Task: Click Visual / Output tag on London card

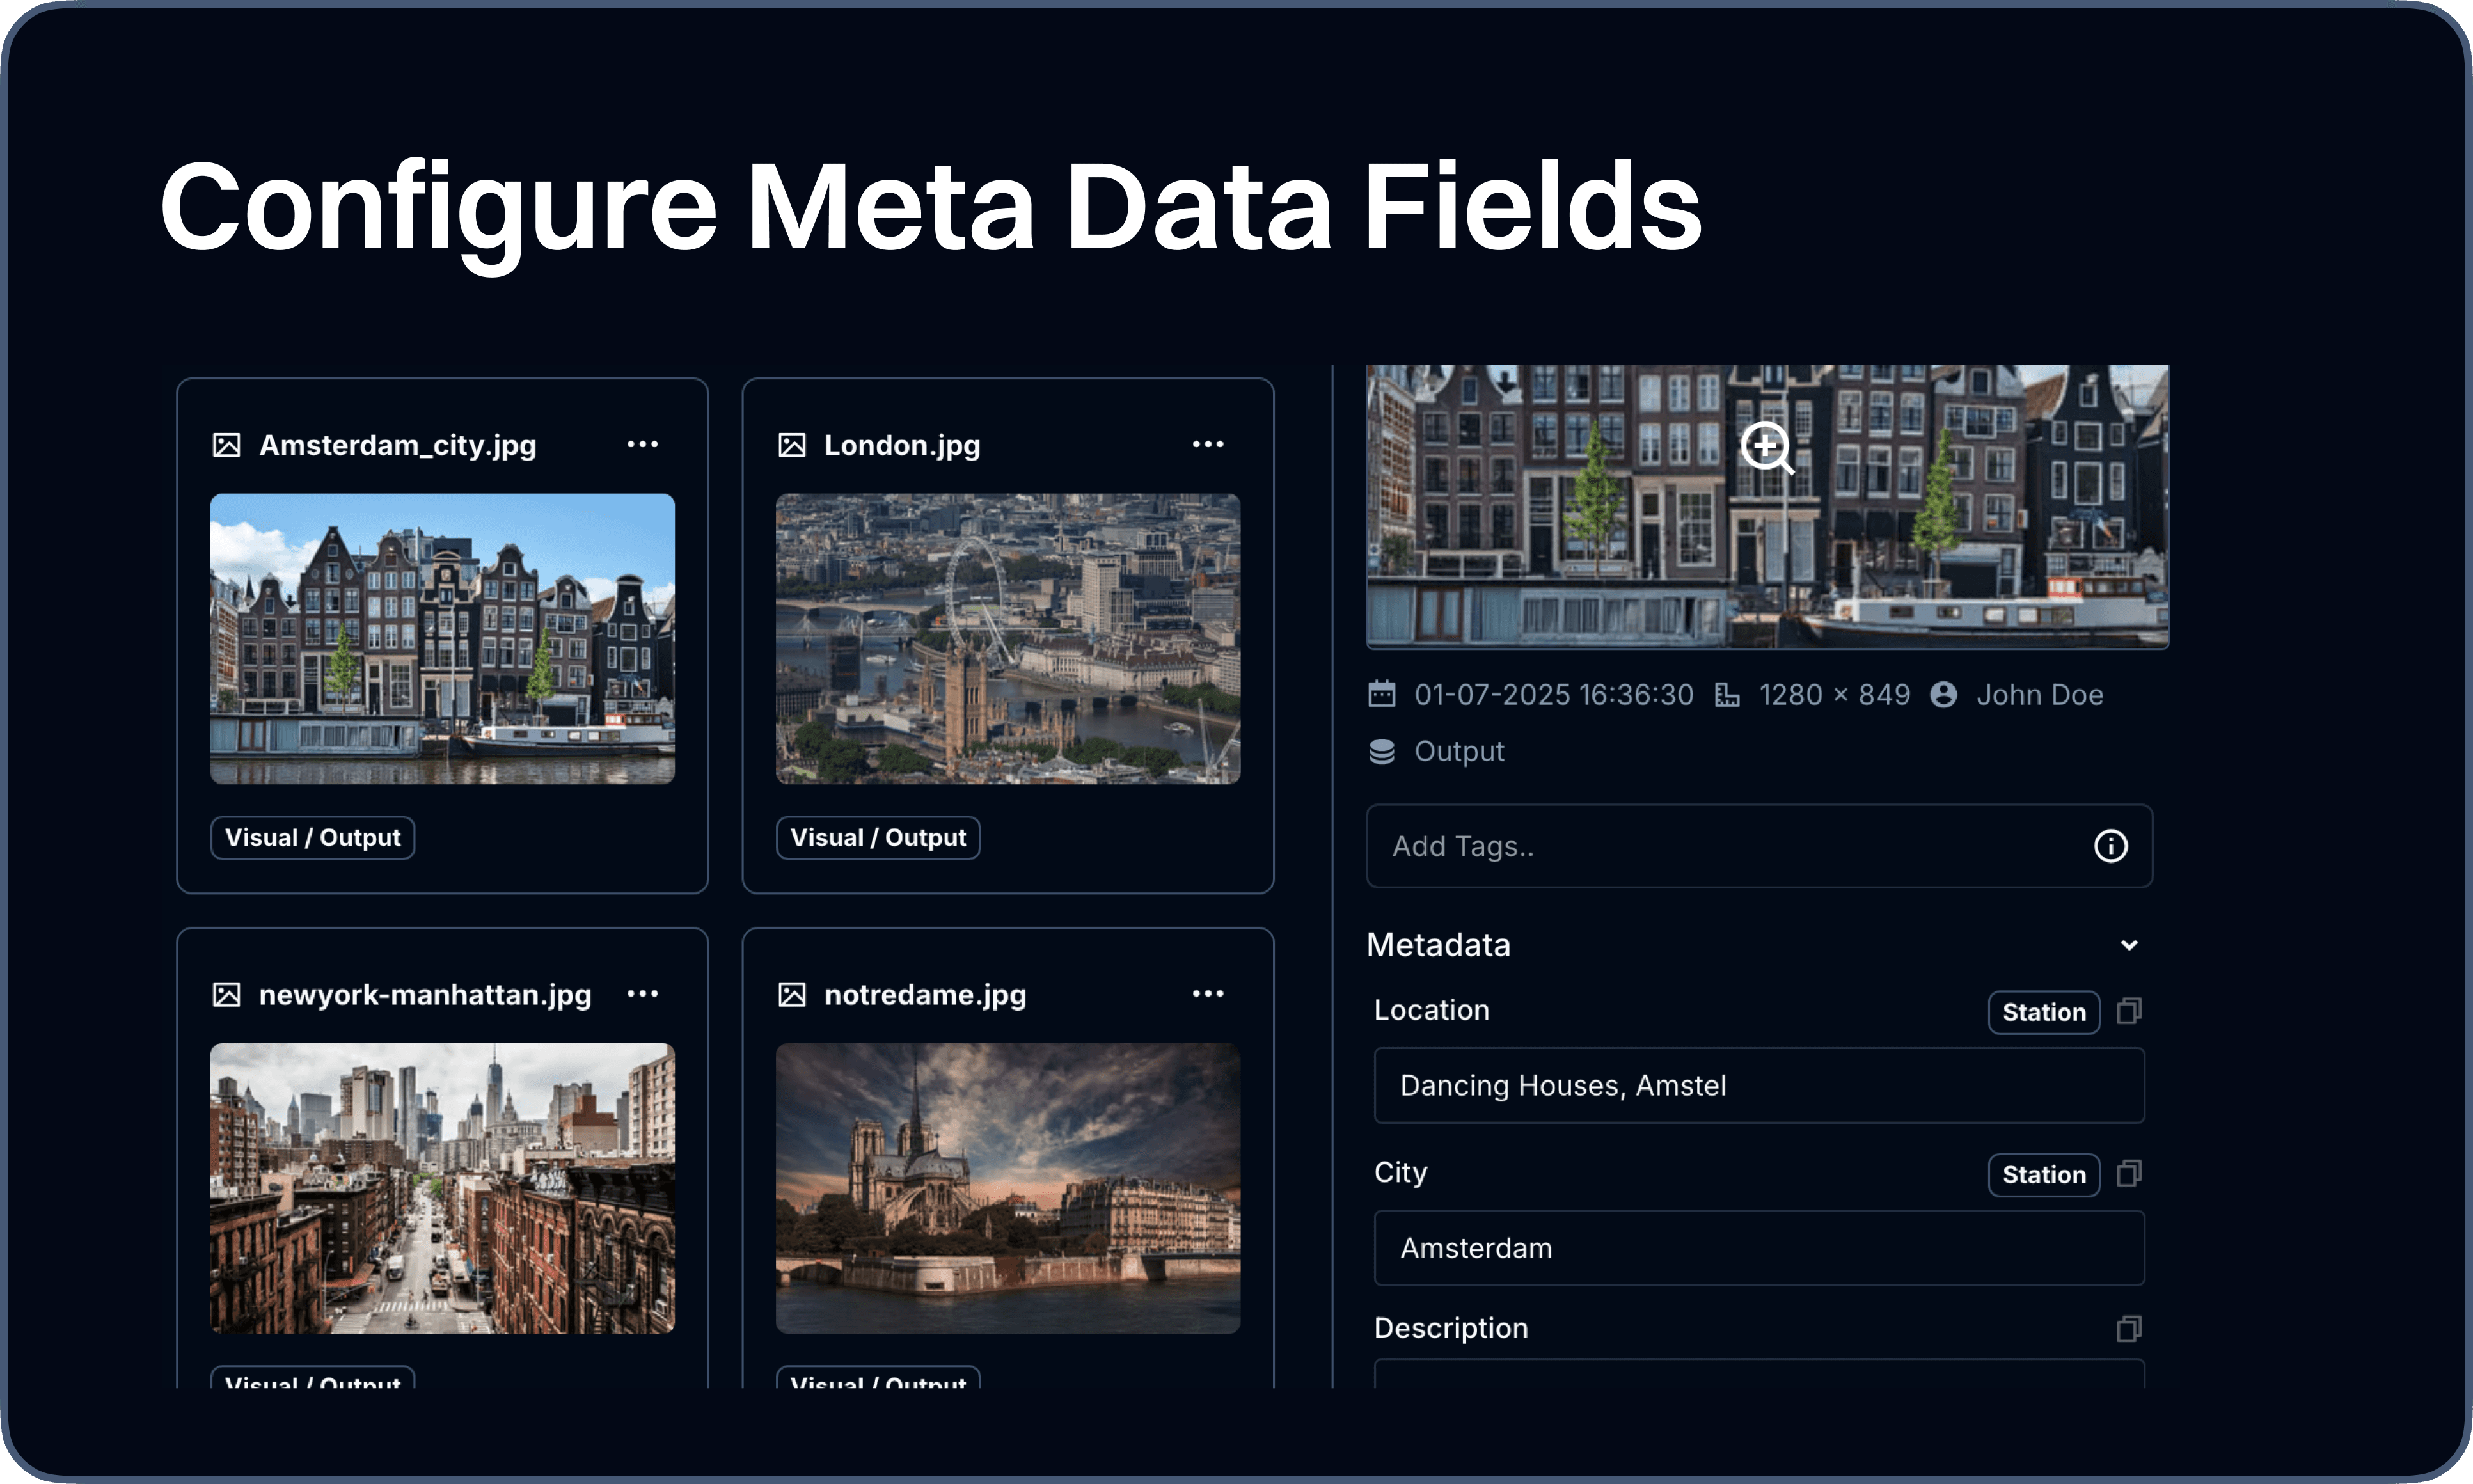Action: click(x=877, y=837)
